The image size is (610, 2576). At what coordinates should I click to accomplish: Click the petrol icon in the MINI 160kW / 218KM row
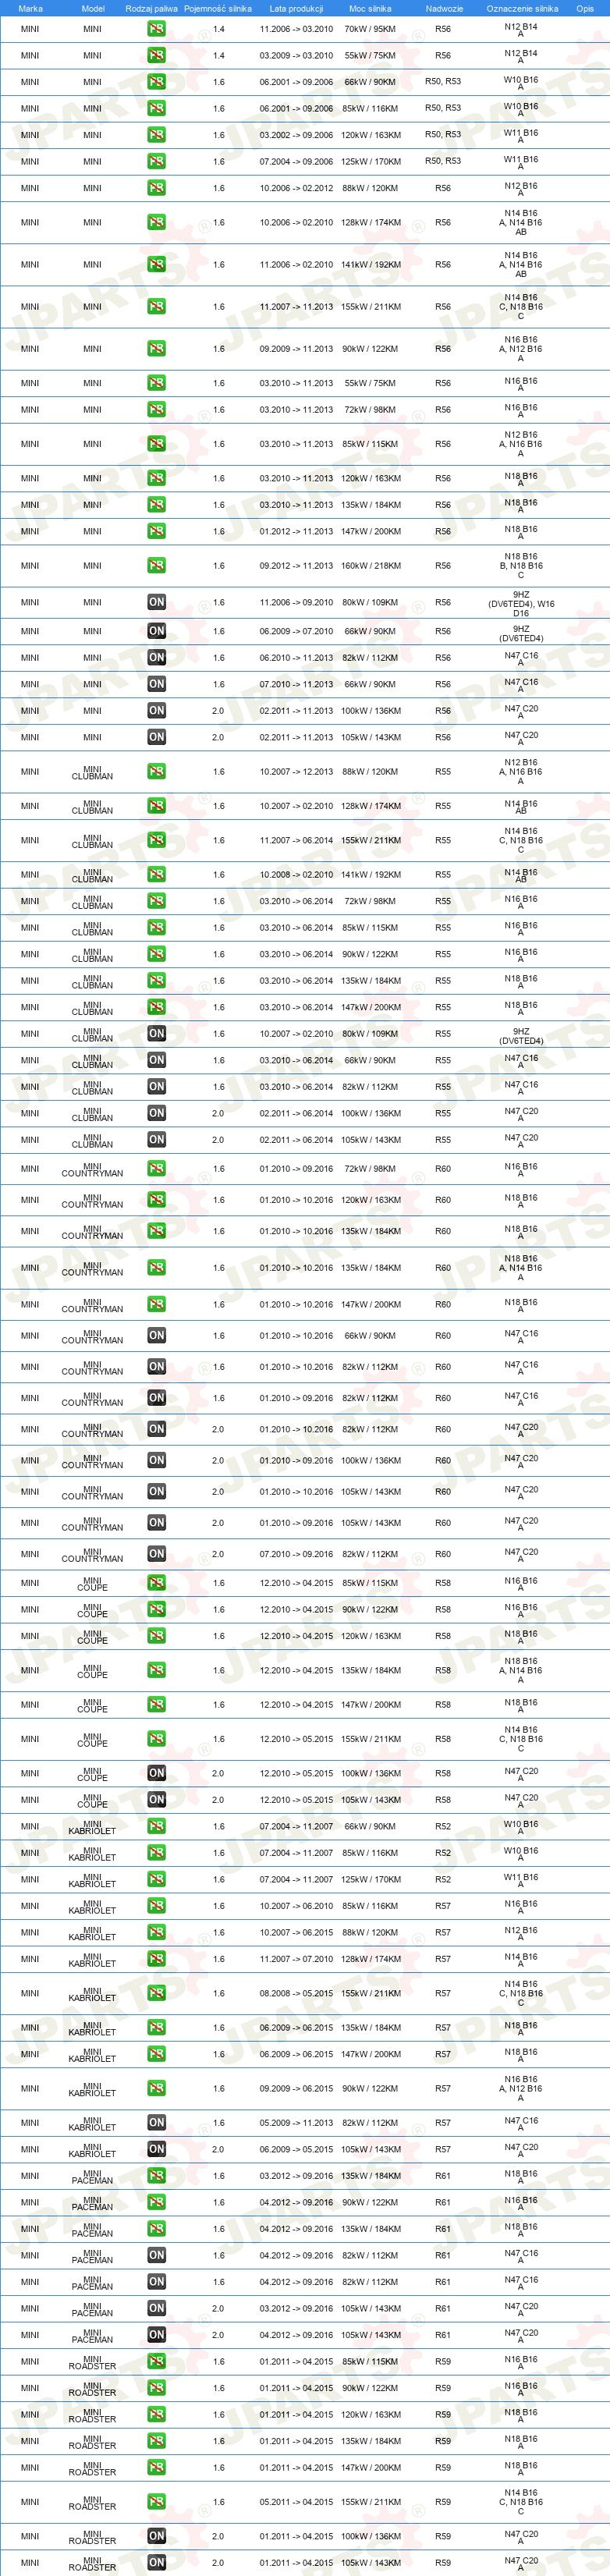pos(156,566)
